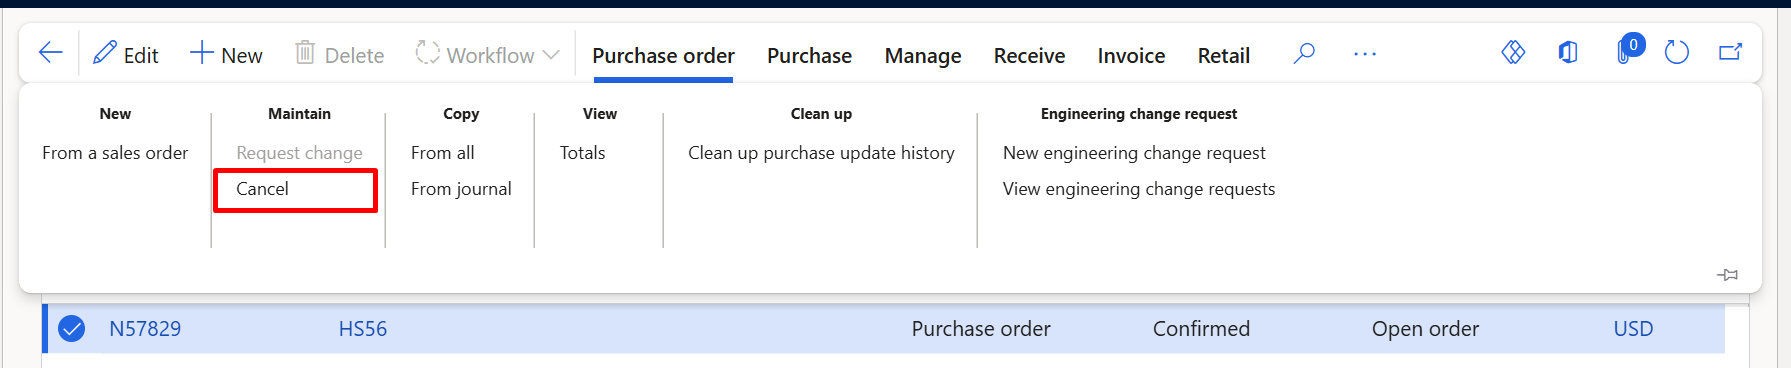Refresh the page with circular arrow
This screenshot has height=368, width=1791.
coord(1676,52)
